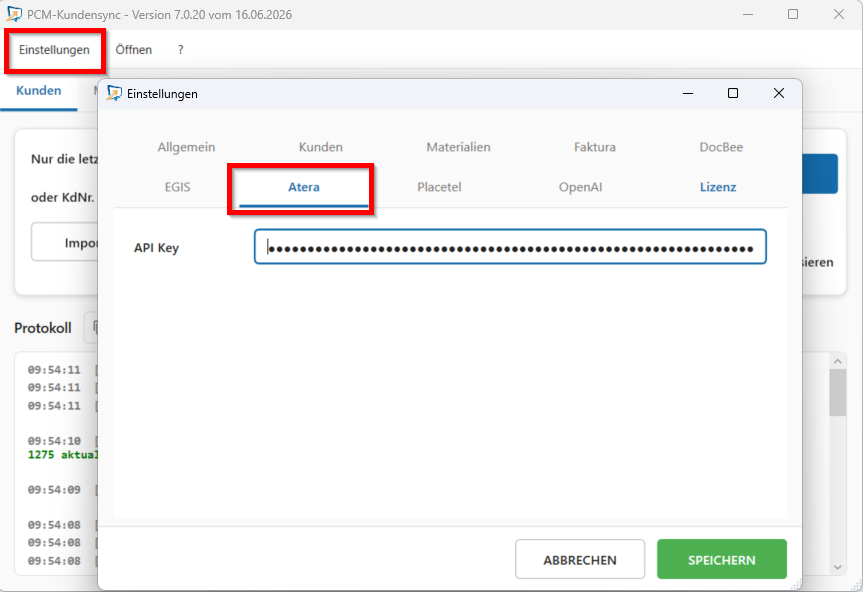The image size is (863, 592).
Task: Maximize the PCM-Kundensync main window
Action: (x=793, y=14)
